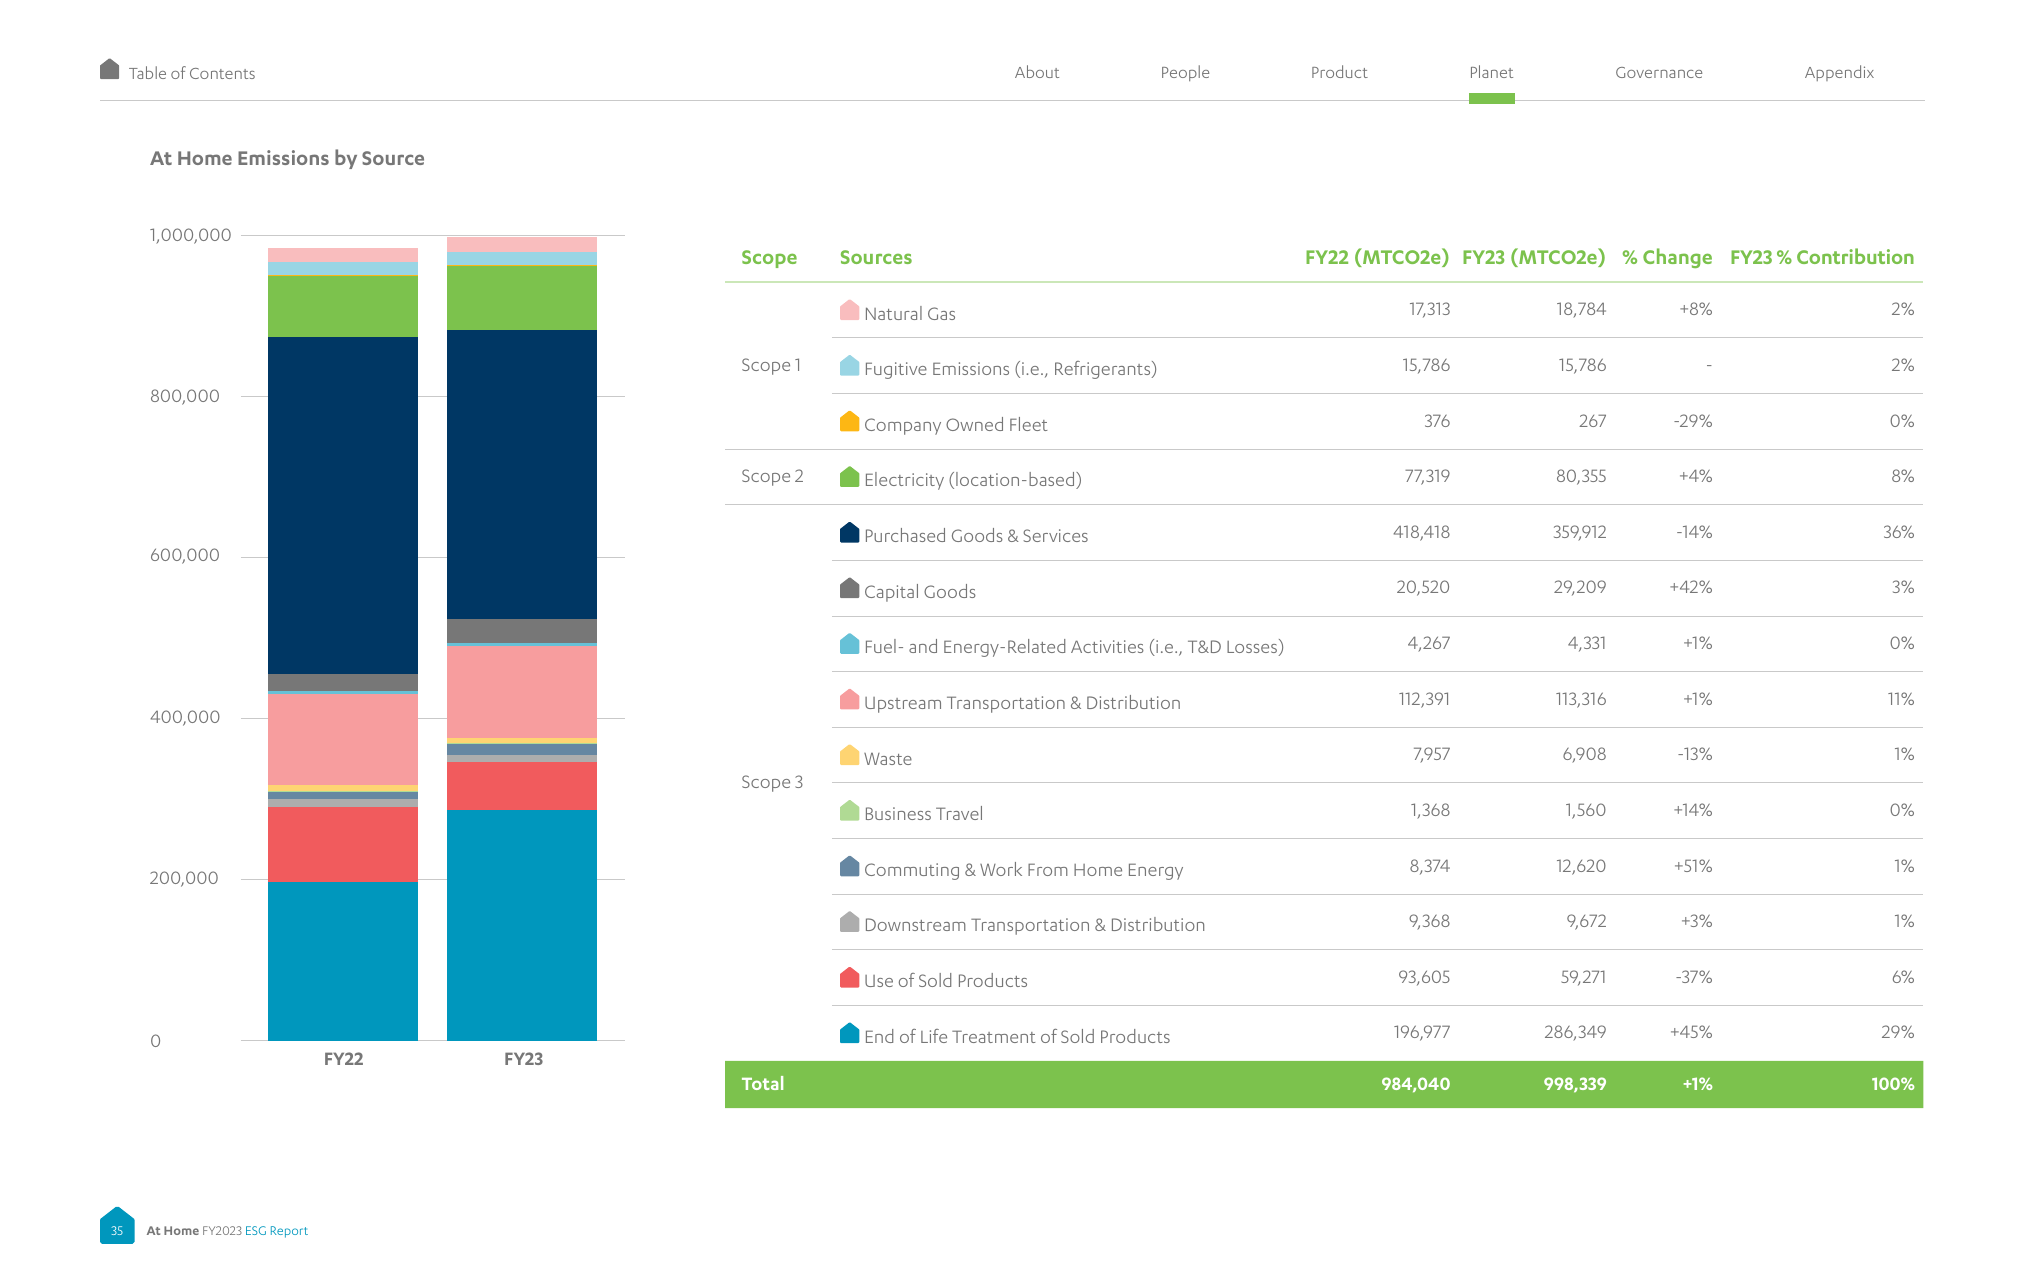This screenshot has height=1275, width=2025.
Task: Click the Use of Sold Products -37% cell
Action: 1693,977
